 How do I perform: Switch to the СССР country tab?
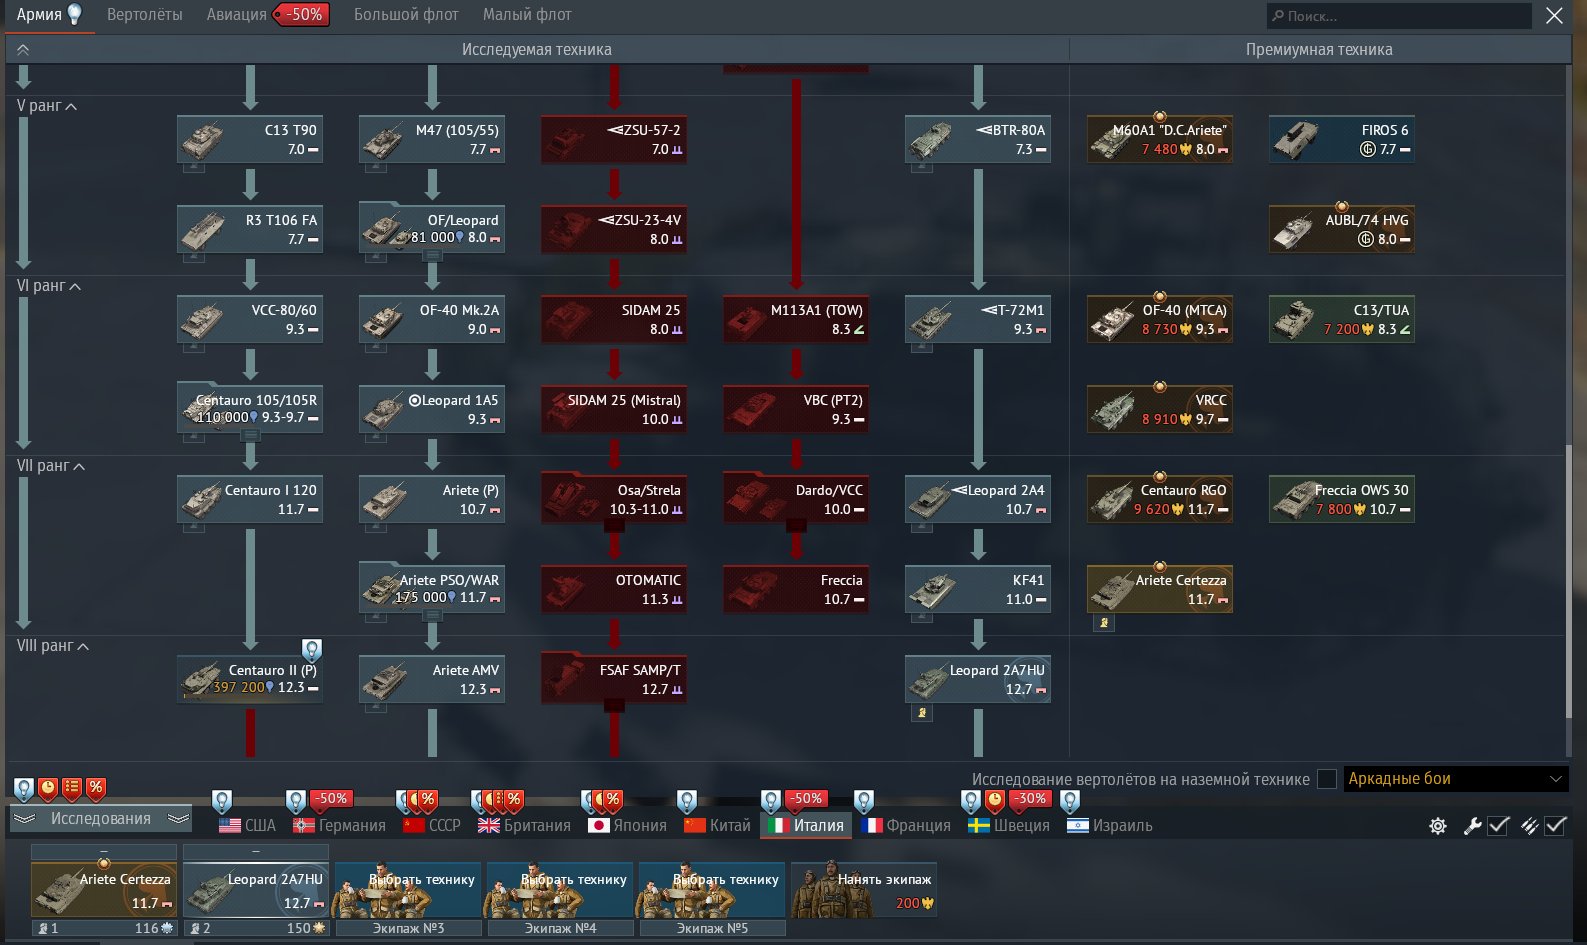click(x=432, y=826)
